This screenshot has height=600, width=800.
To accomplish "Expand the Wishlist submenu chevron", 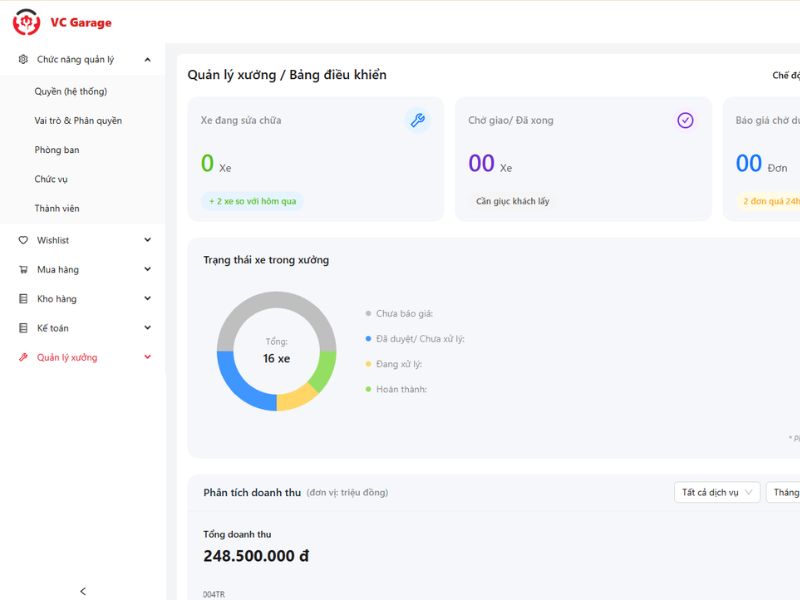I will [147, 240].
